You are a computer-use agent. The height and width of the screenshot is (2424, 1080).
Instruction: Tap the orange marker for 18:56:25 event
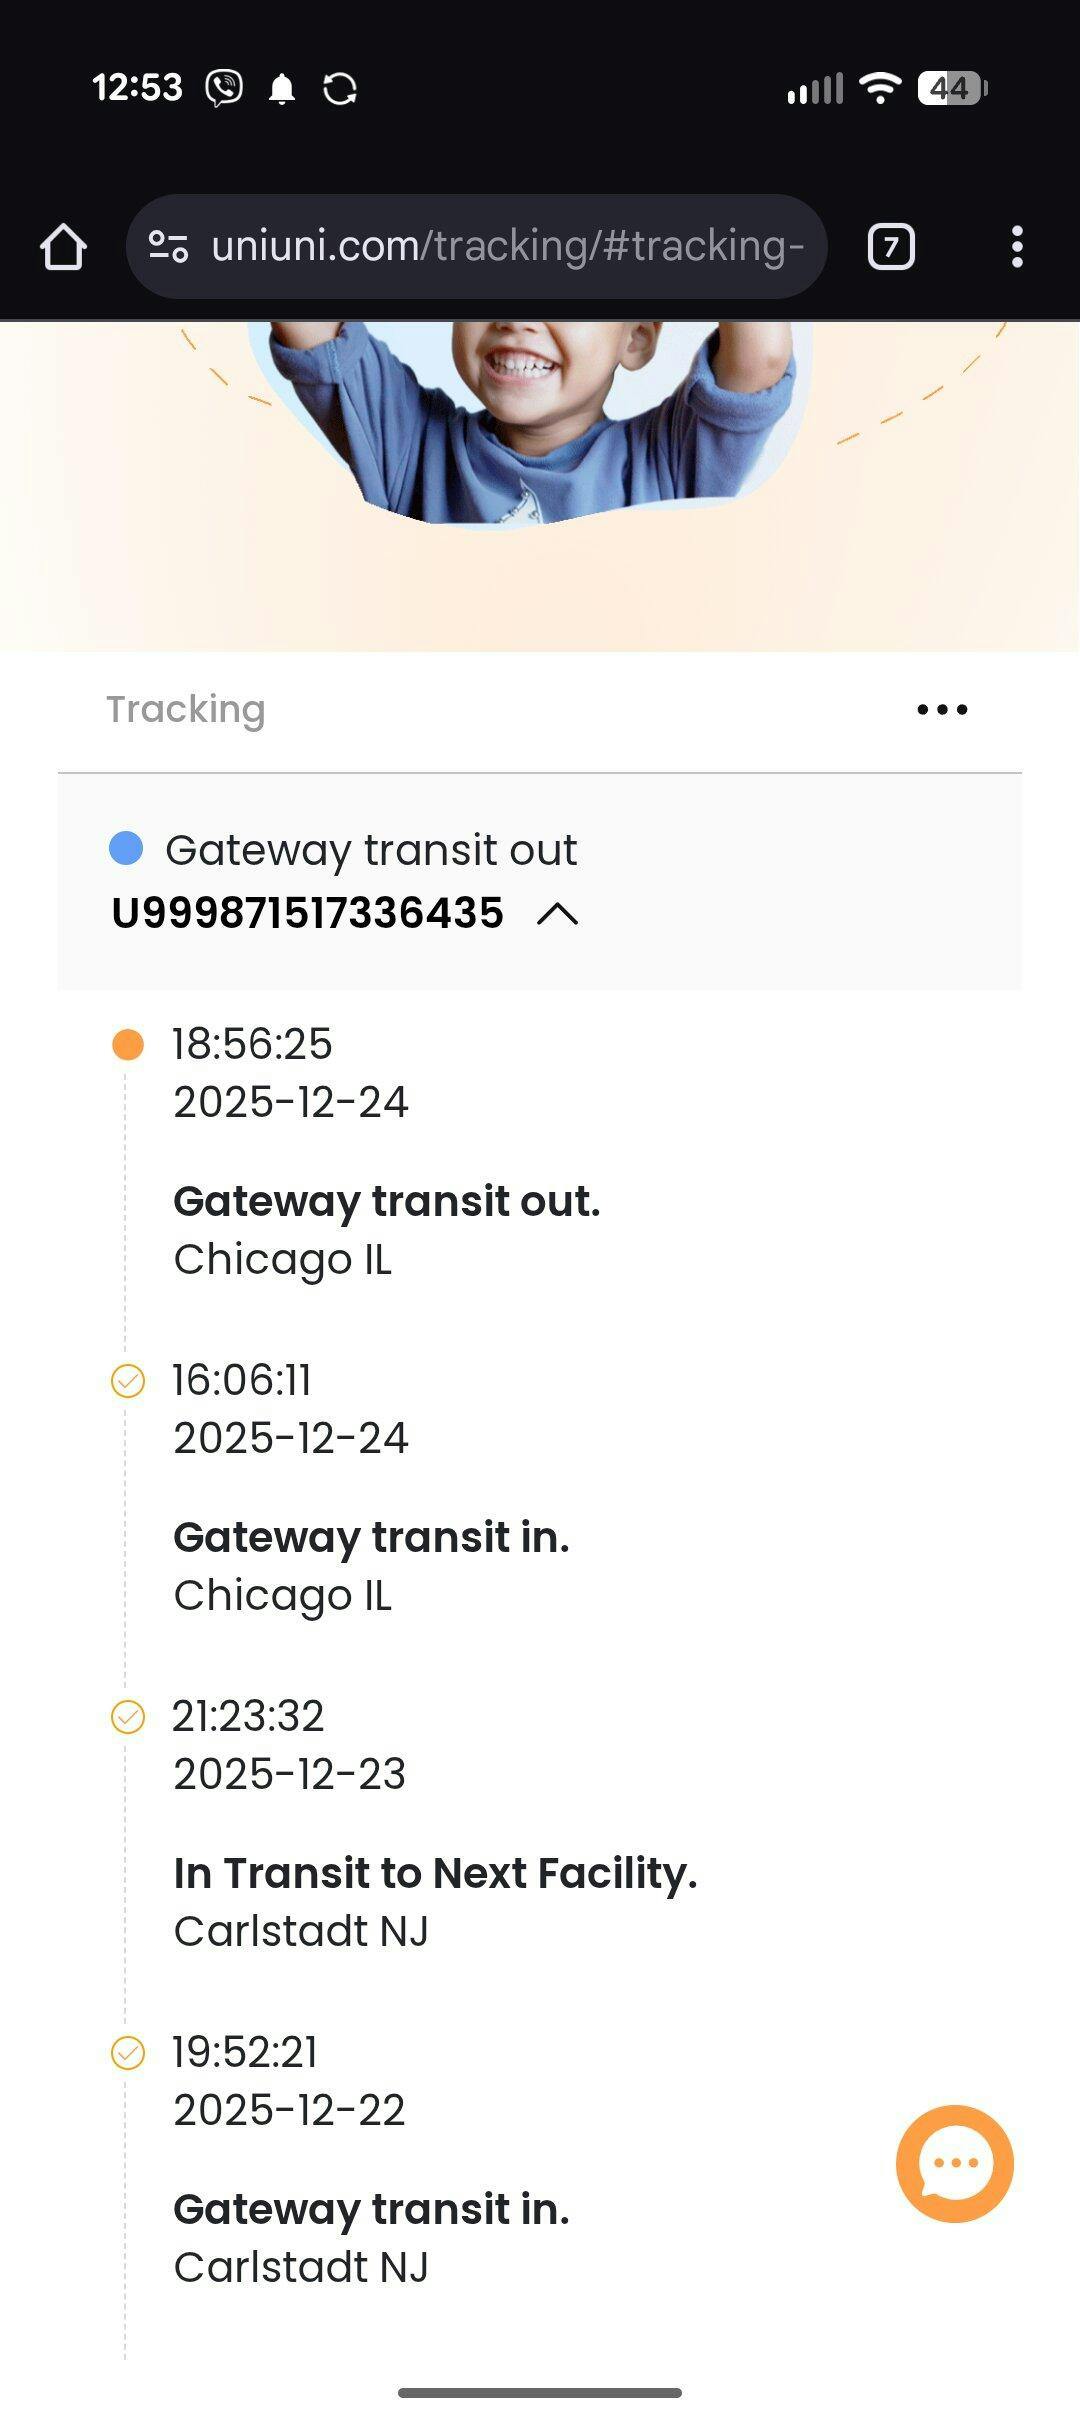point(127,1045)
